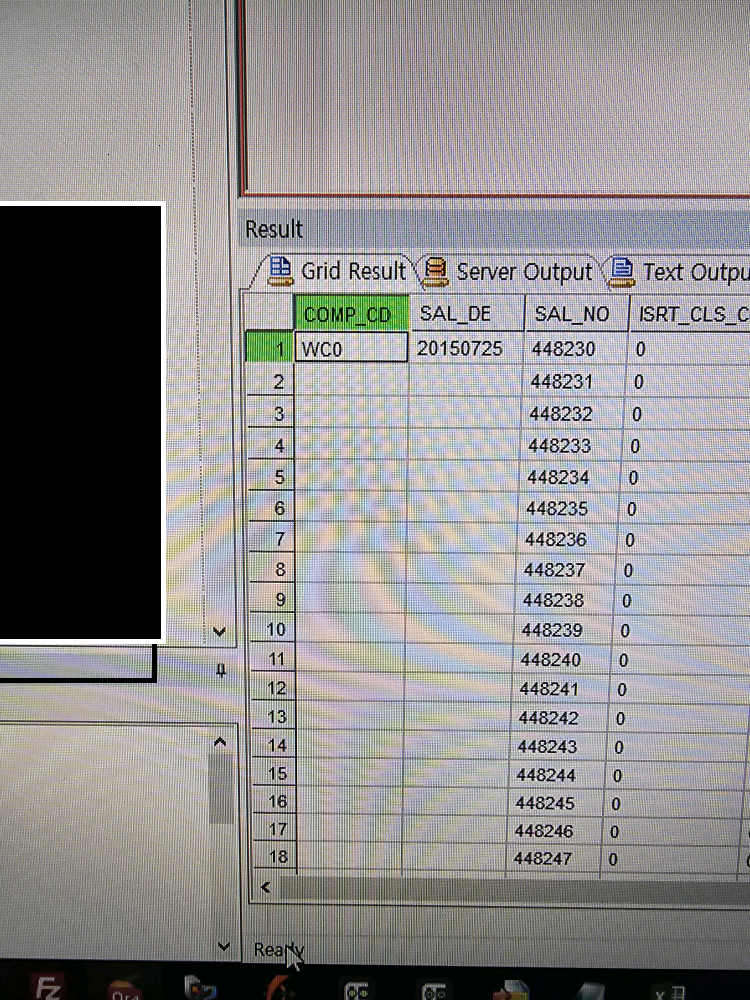
Task: Click the result grid's left scroll arrow
Action: [x=266, y=887]
